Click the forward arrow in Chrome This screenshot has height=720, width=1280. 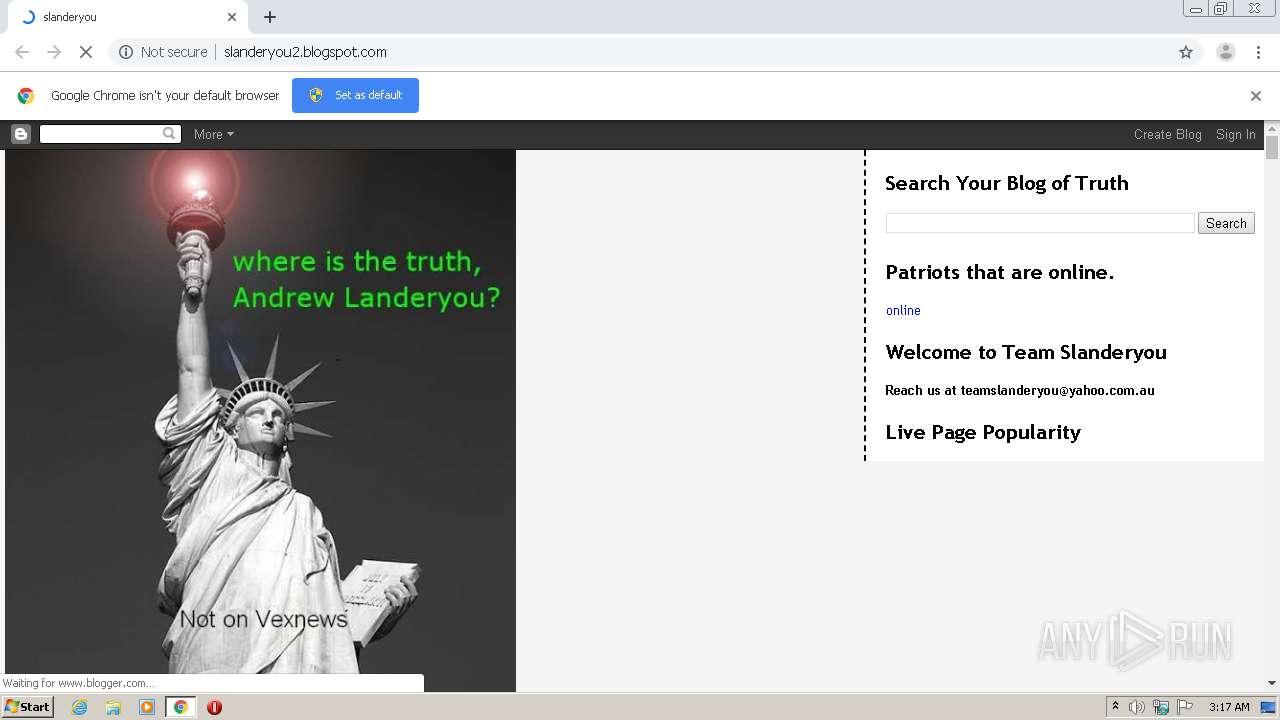[x=54, y=52]
